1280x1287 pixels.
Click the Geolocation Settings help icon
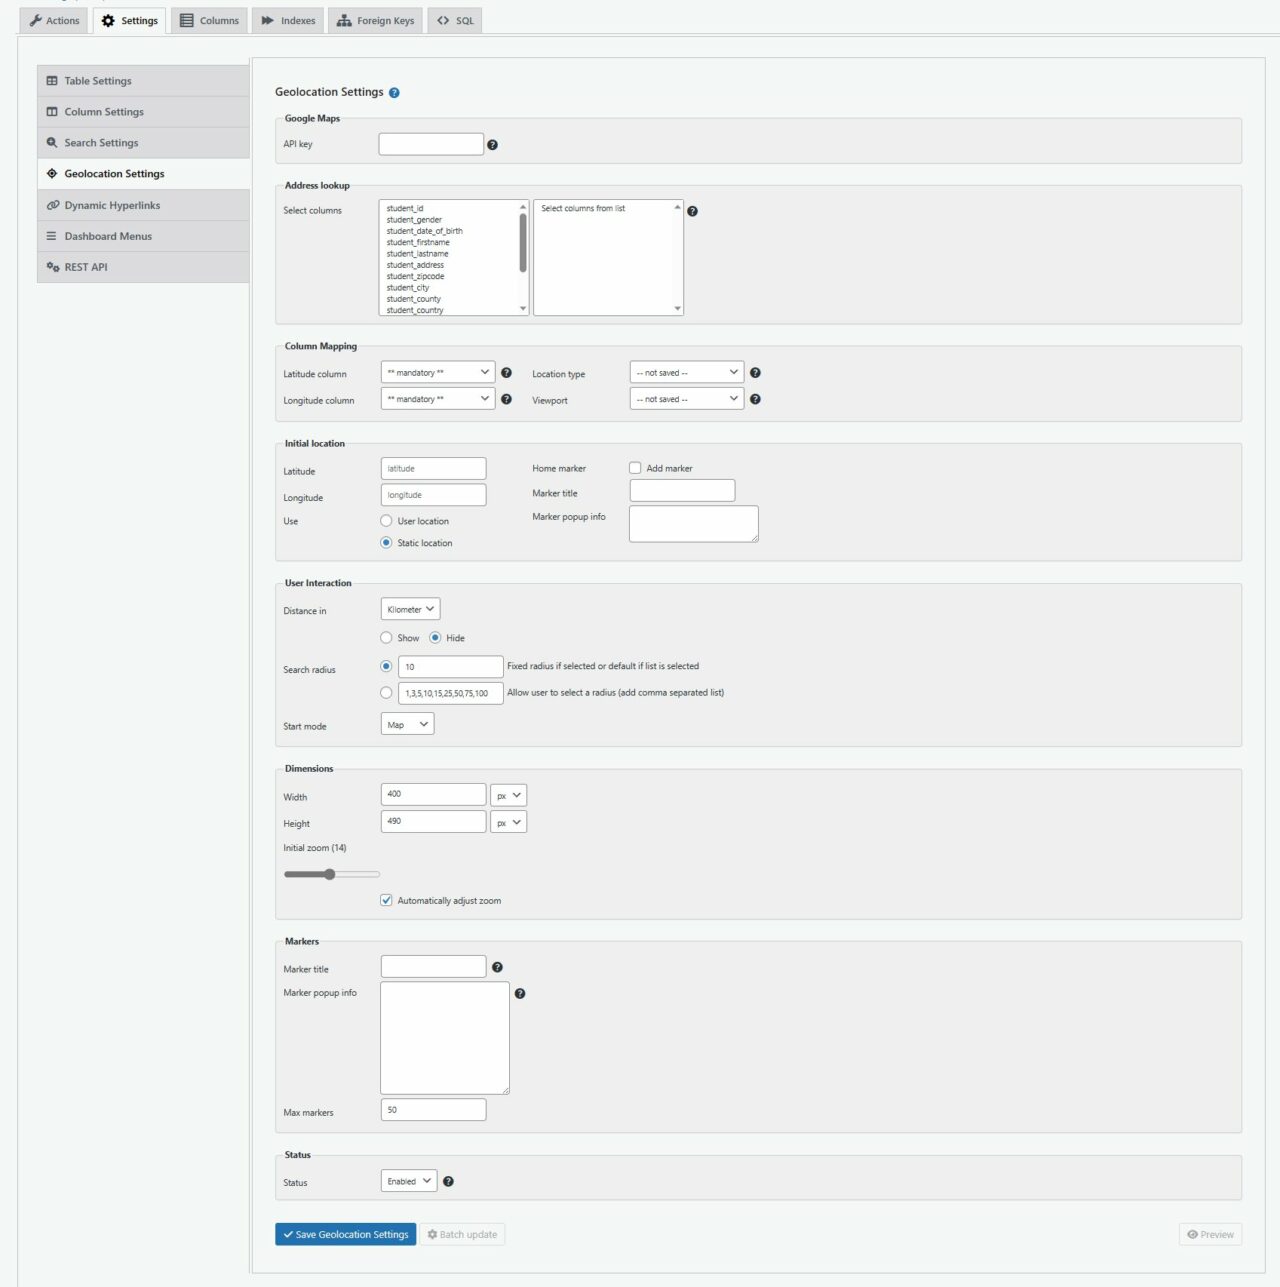pos(394,92)
